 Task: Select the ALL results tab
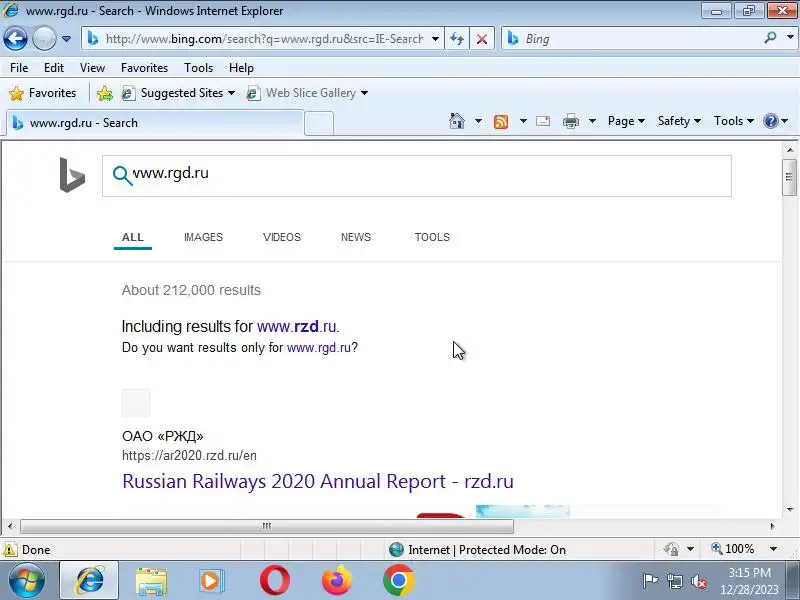coord(133,237)
